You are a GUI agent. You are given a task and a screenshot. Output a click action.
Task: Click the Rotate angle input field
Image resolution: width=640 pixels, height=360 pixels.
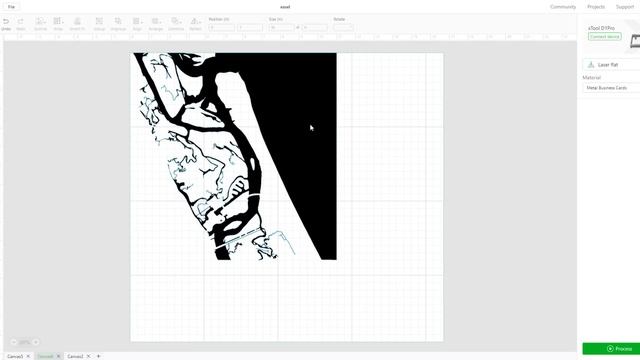[x=343, y=27]
